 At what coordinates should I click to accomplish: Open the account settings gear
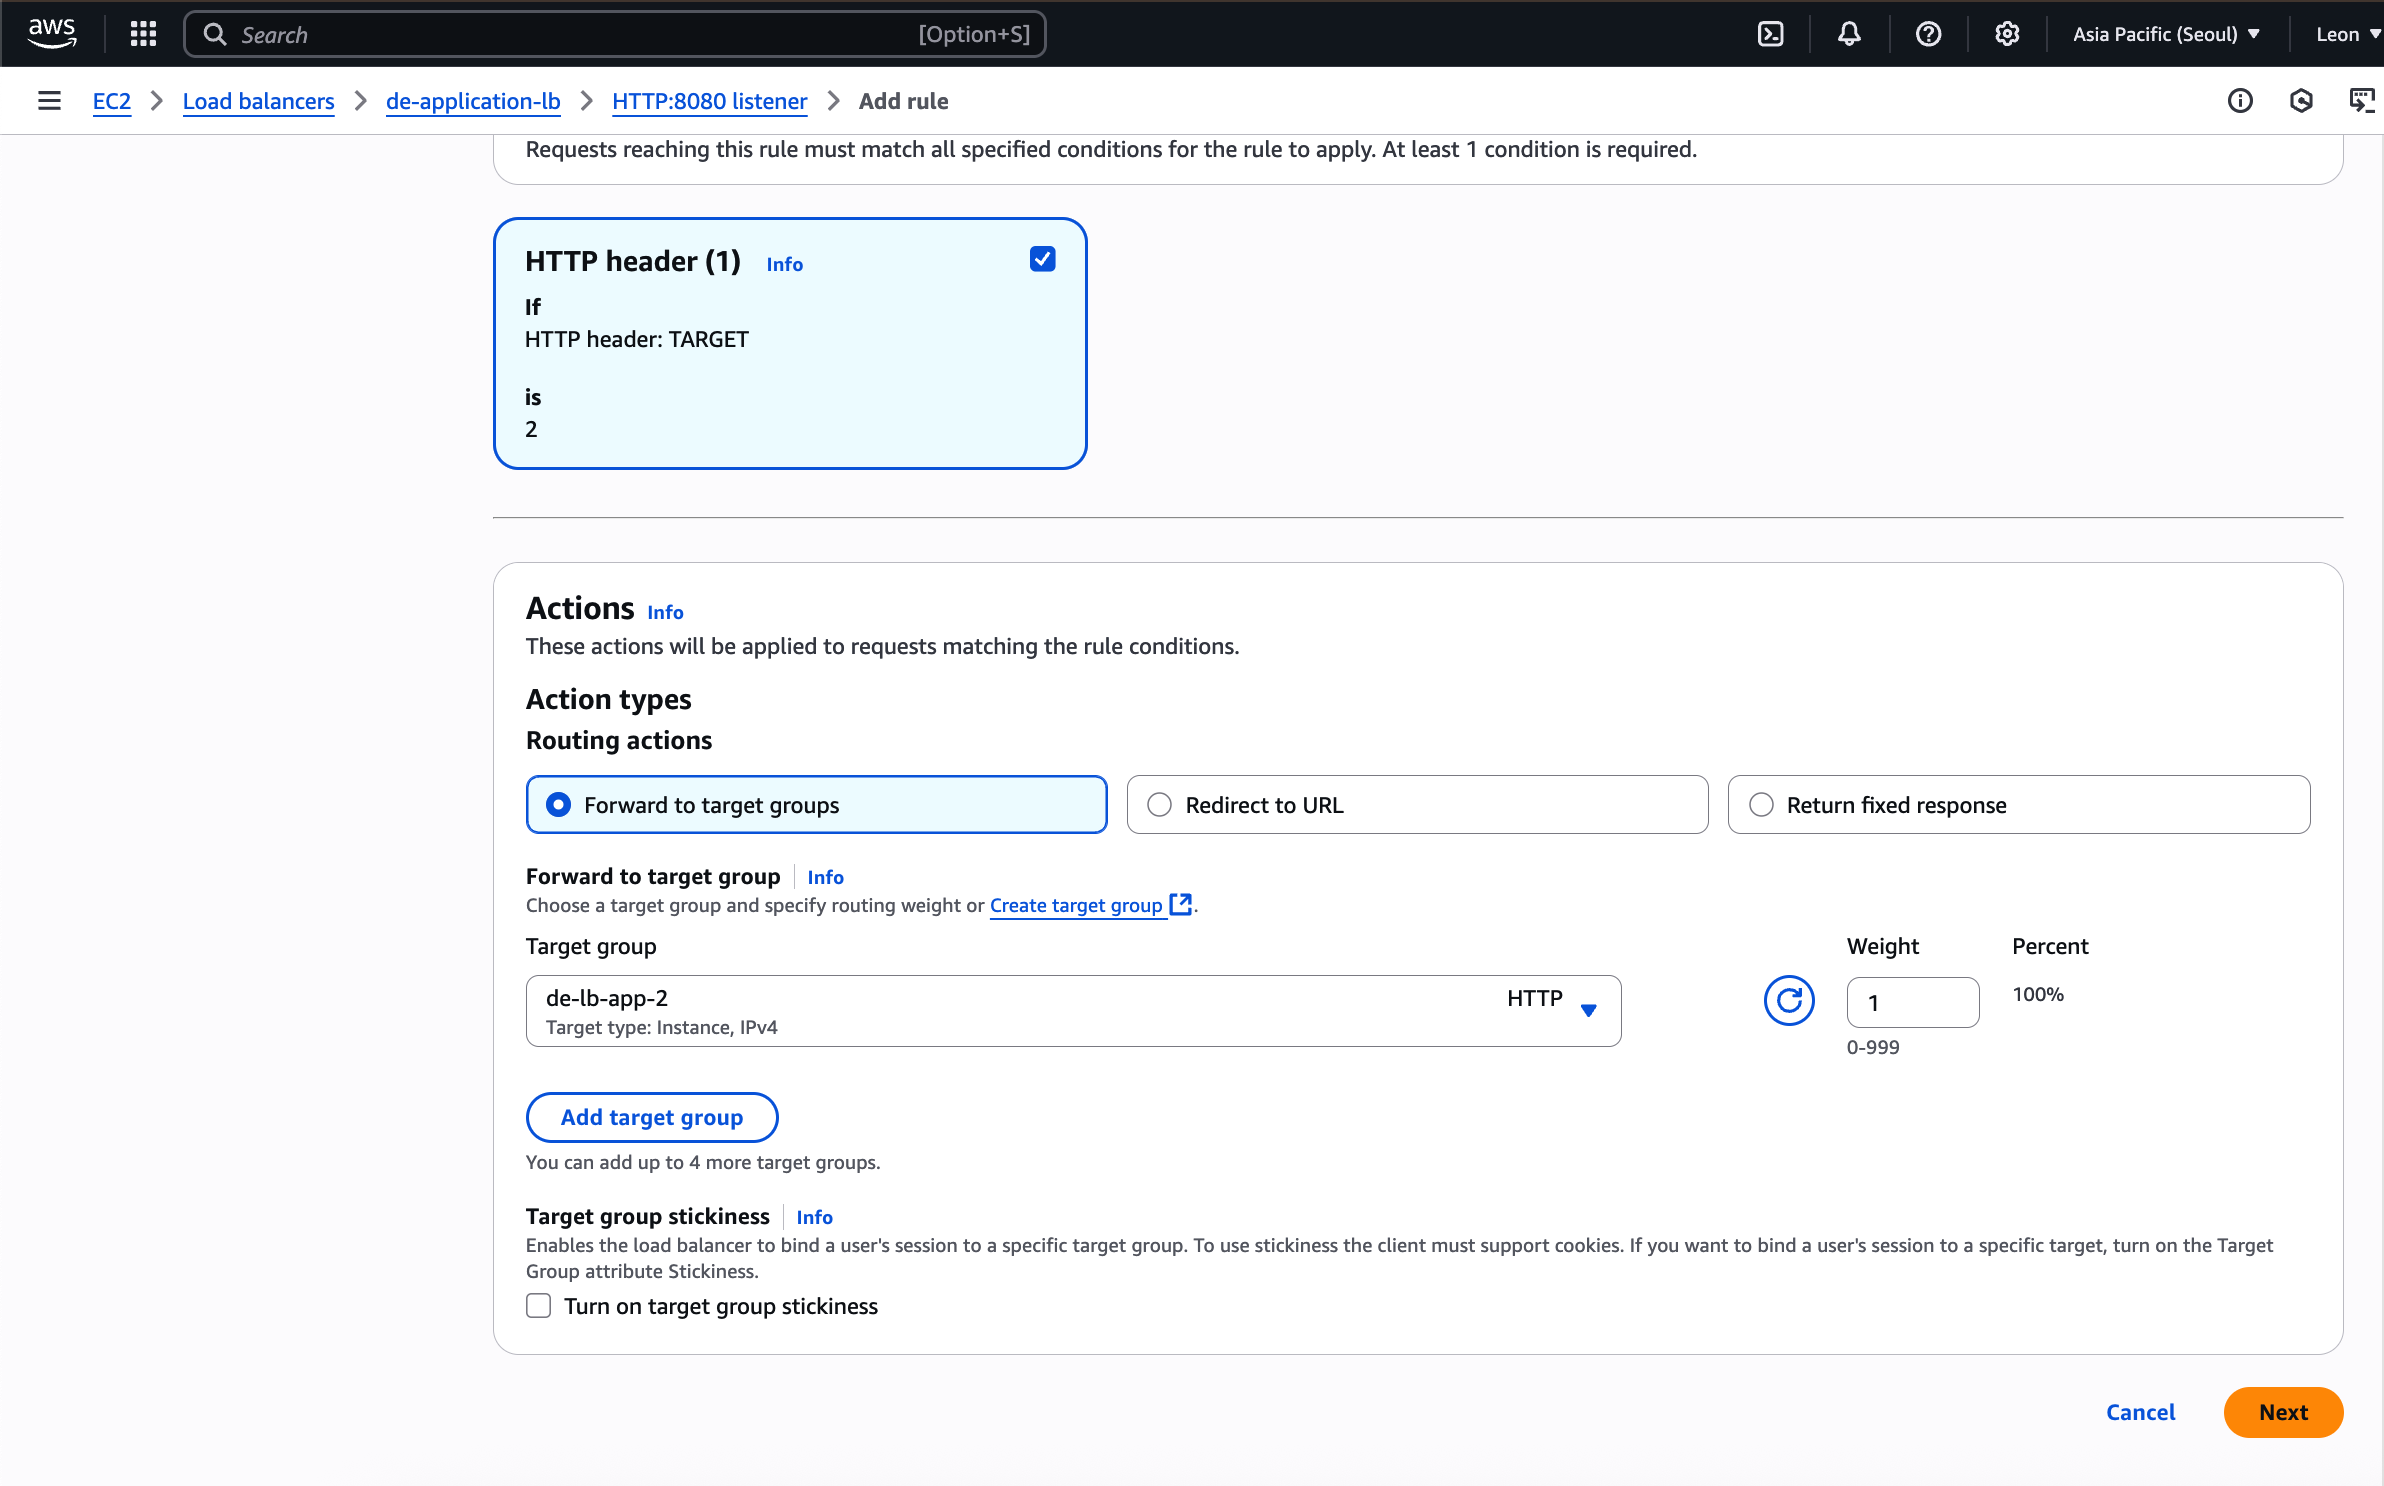click(x=2007, y=33)
